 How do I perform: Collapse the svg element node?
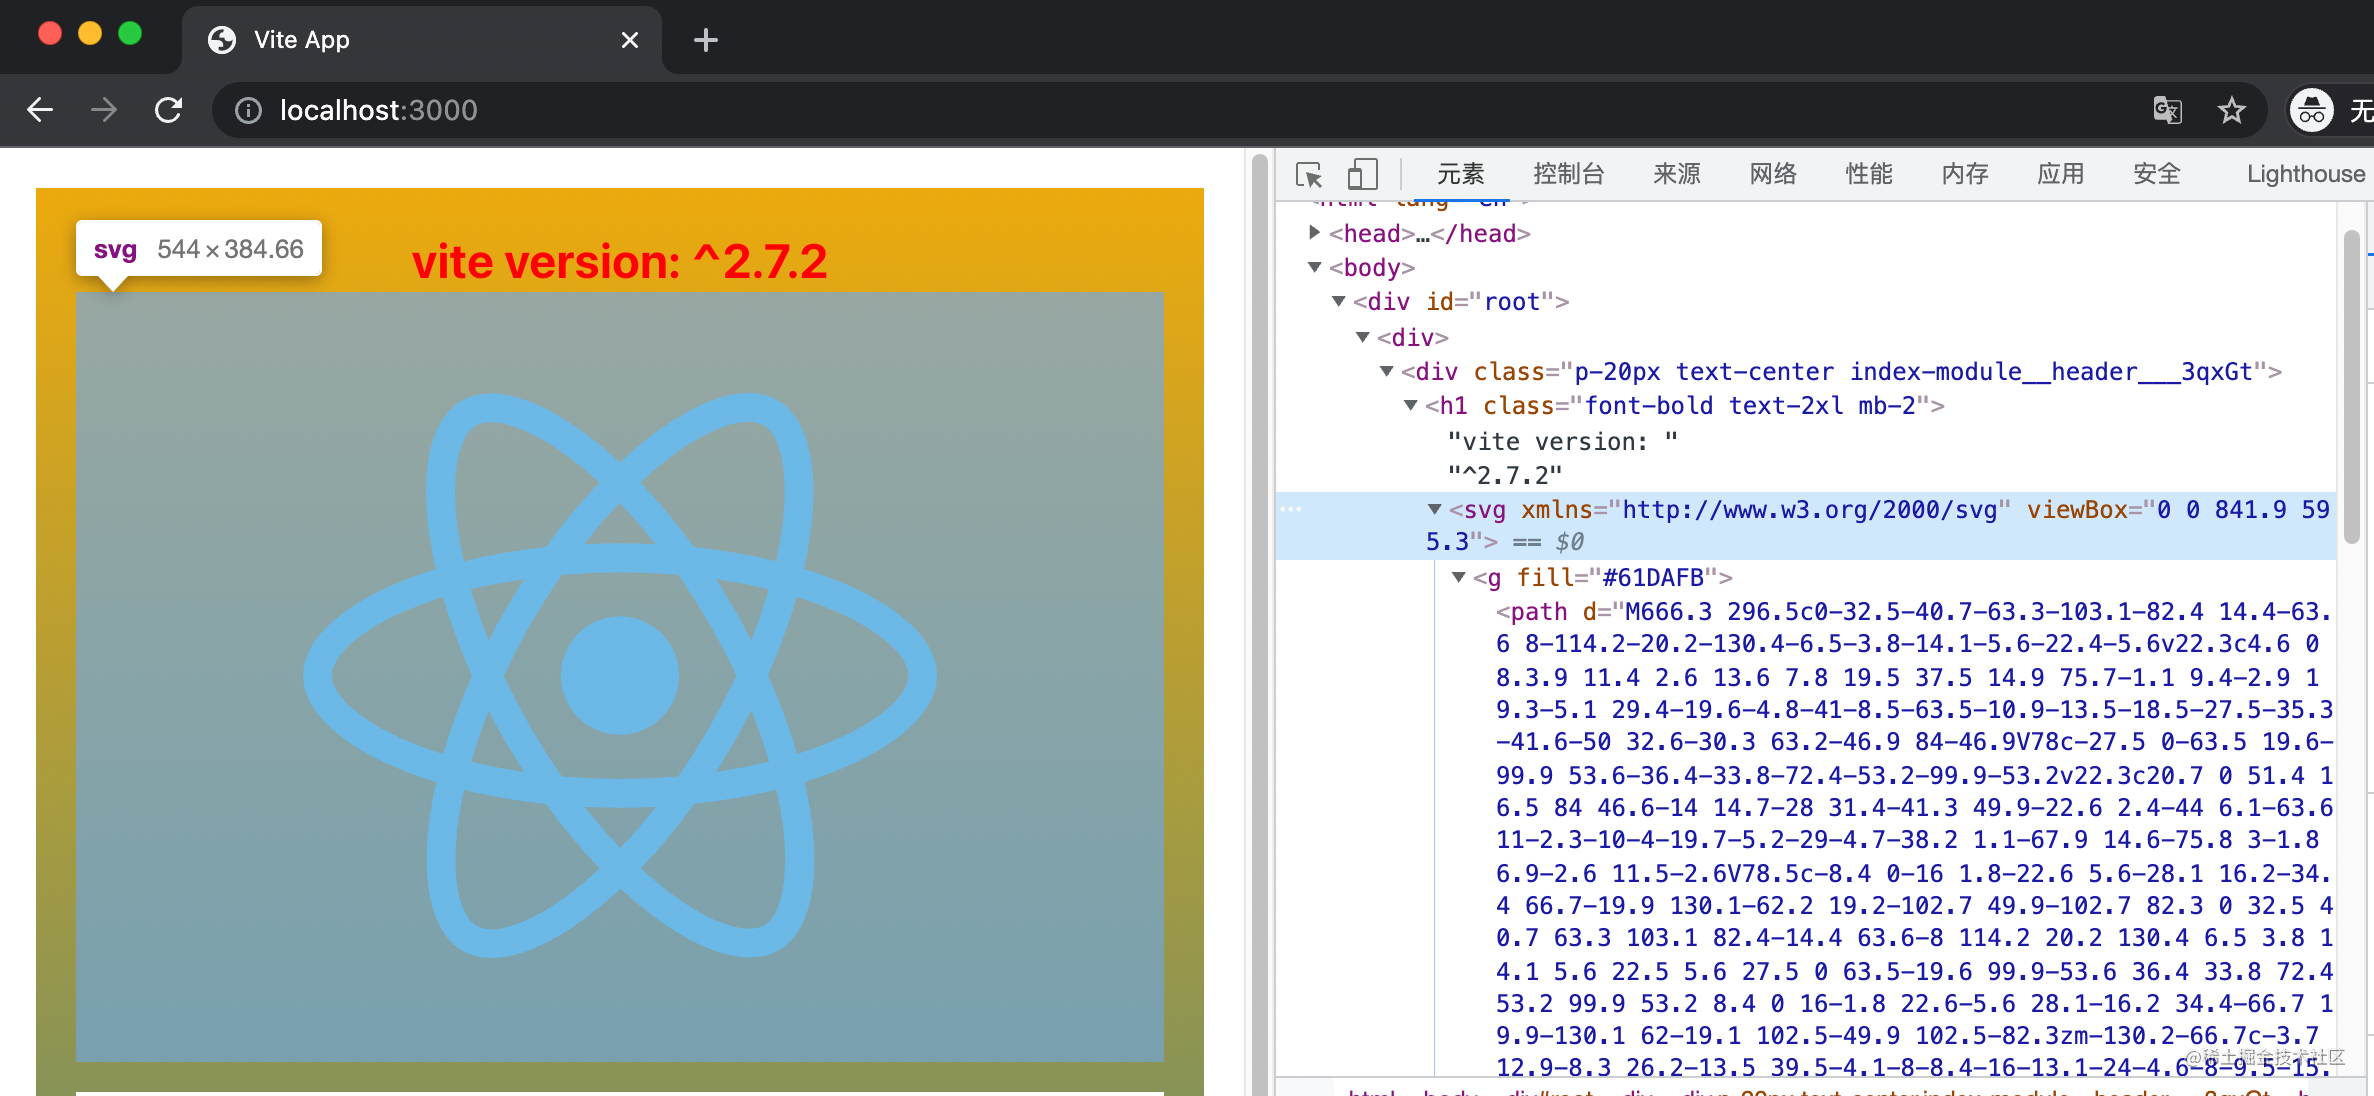point(1435,509)
